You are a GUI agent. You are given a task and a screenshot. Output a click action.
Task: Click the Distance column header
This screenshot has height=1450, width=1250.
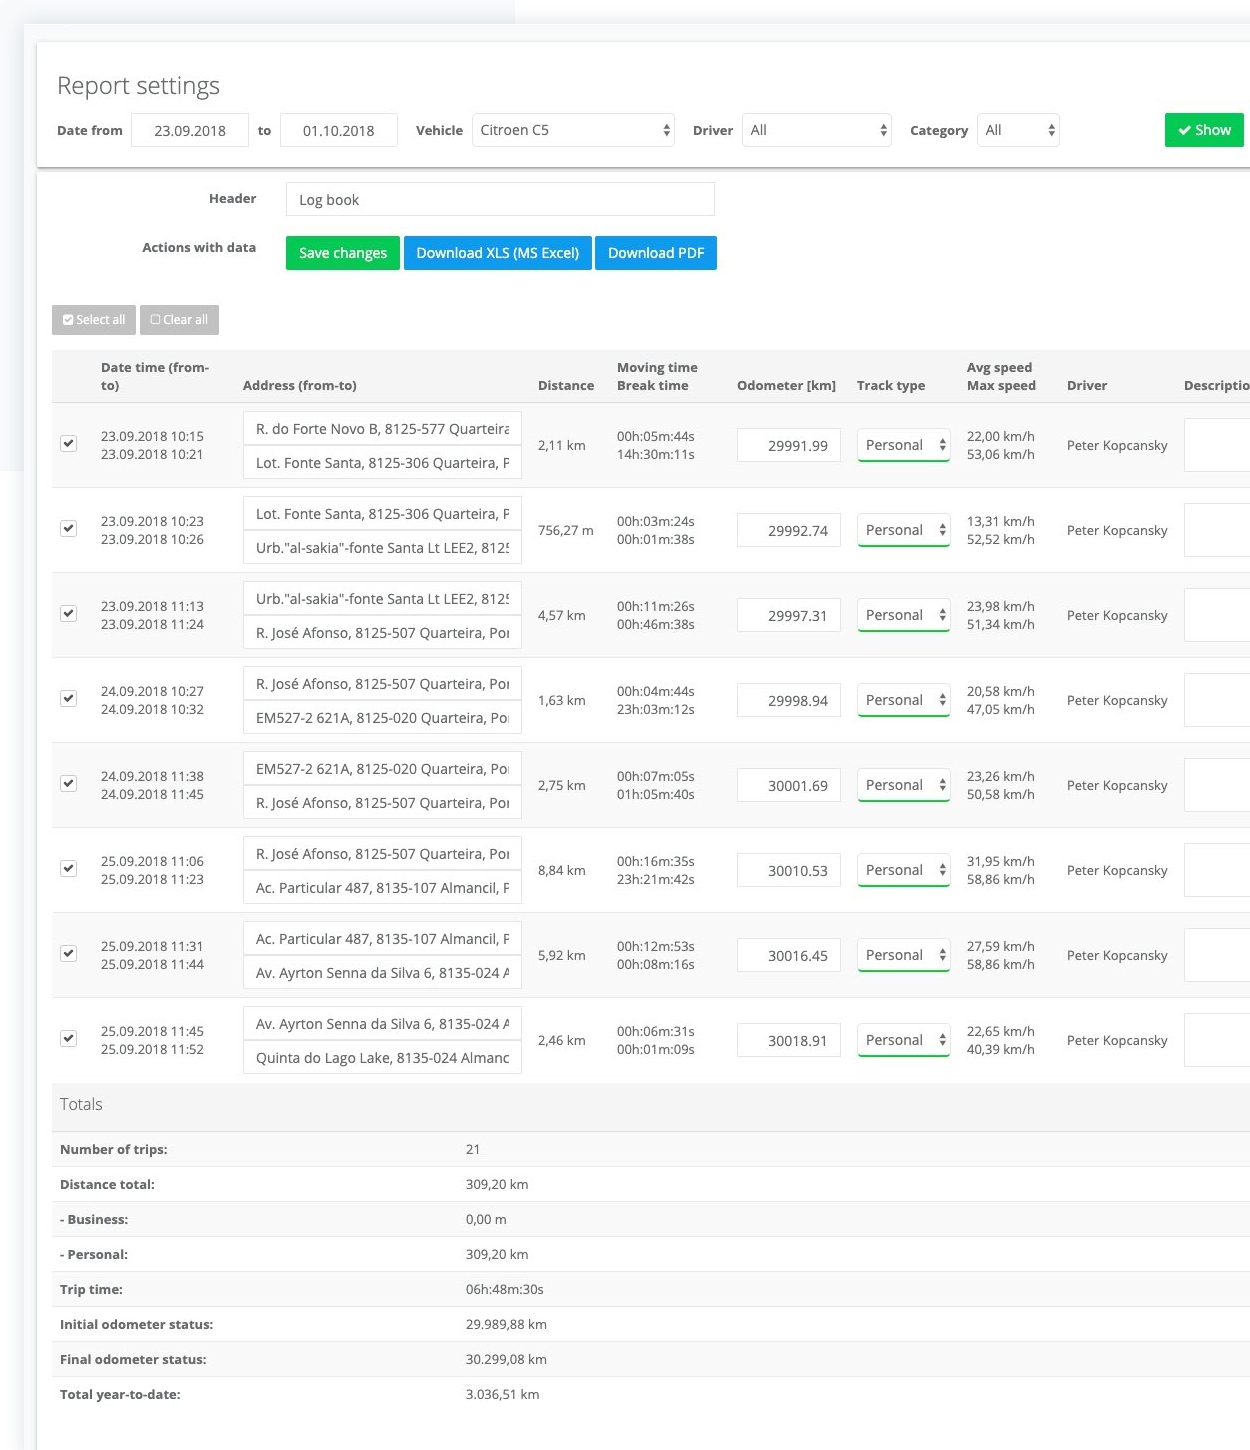coord(566,385)
